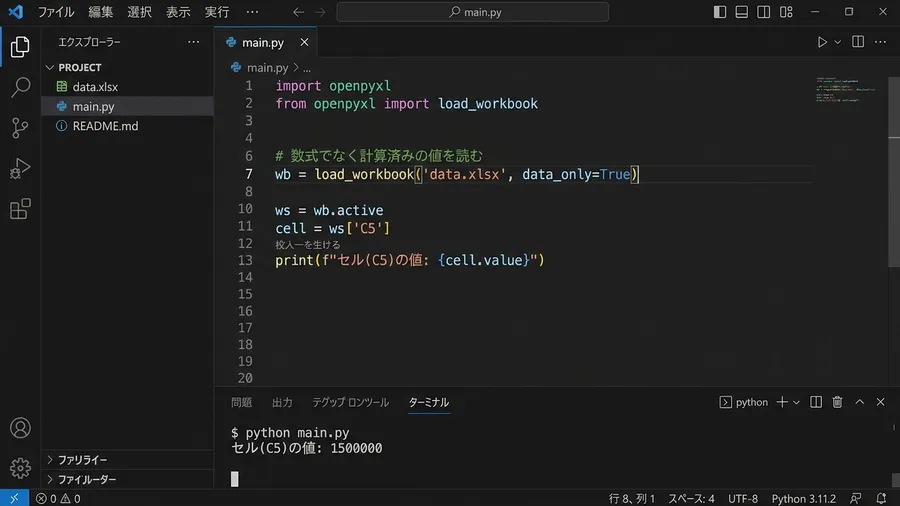Click the command center search box
Image resolution: width=900 pixels, height=506 pixels.
(x=472, y=12)
